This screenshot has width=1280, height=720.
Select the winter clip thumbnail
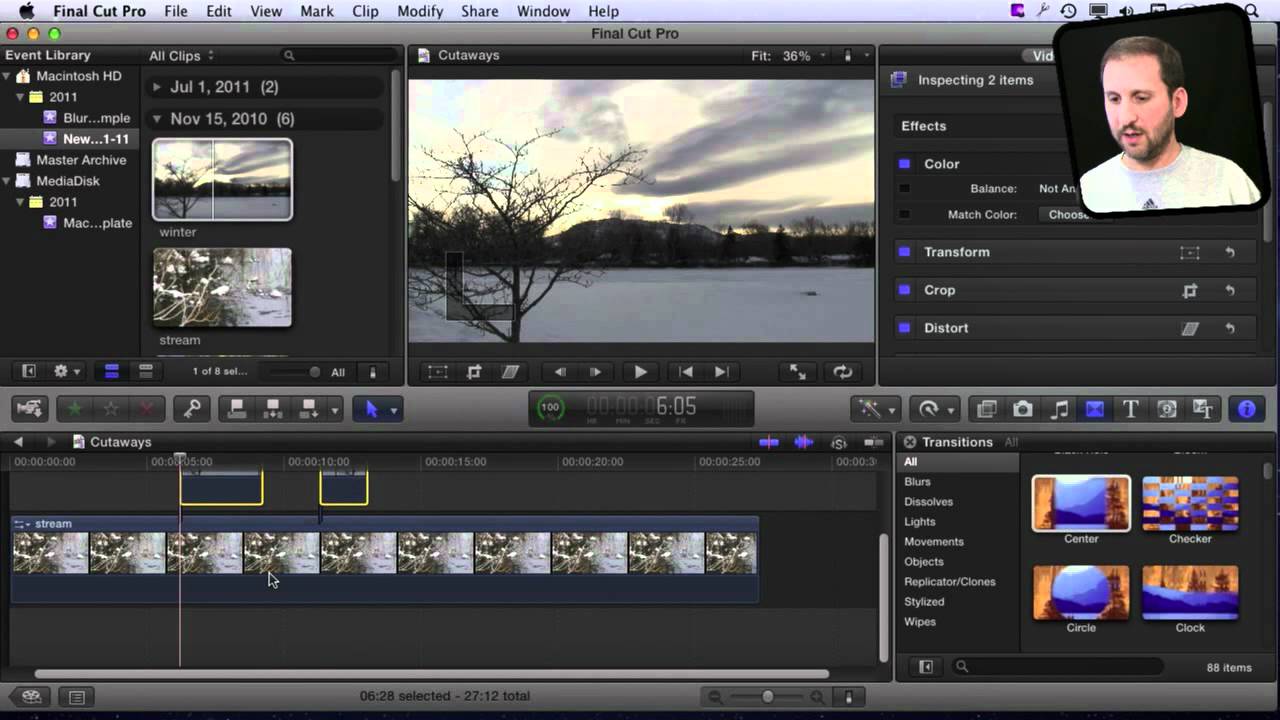[222, 179]
